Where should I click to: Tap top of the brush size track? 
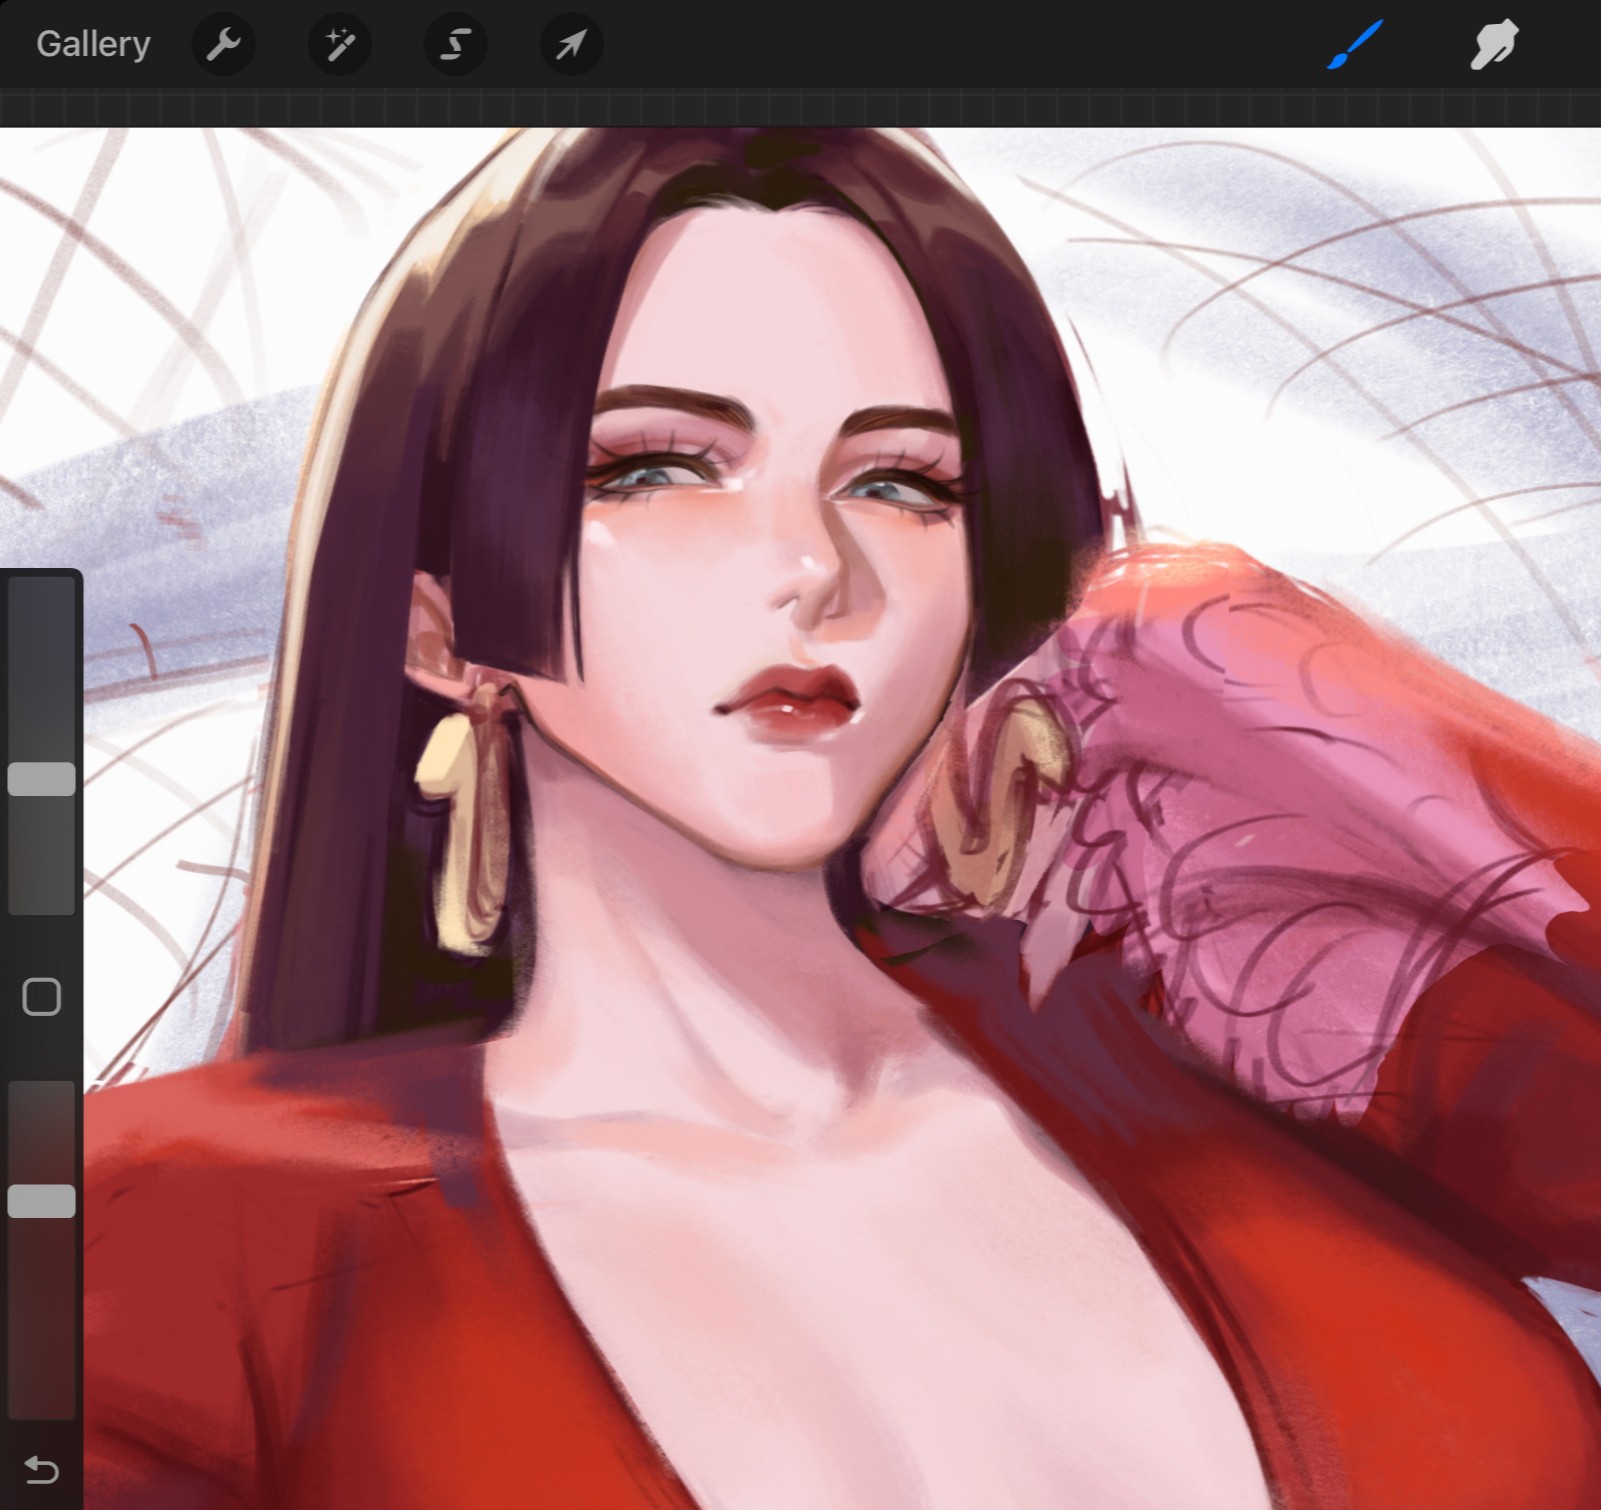pyautogui.click(x=41, y=595)
